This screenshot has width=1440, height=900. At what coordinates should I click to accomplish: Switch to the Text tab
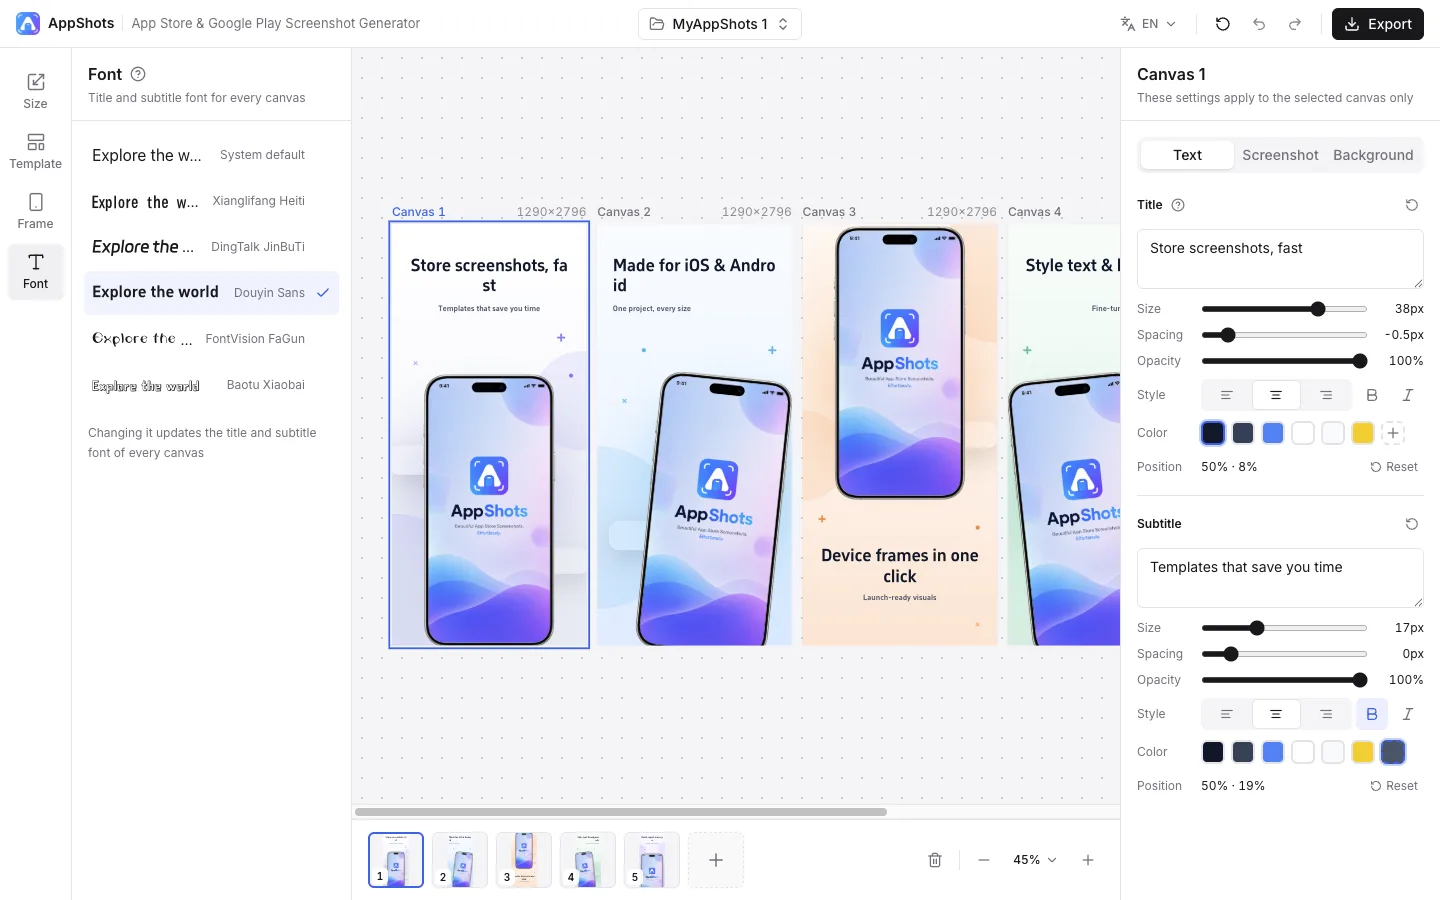1187,155
